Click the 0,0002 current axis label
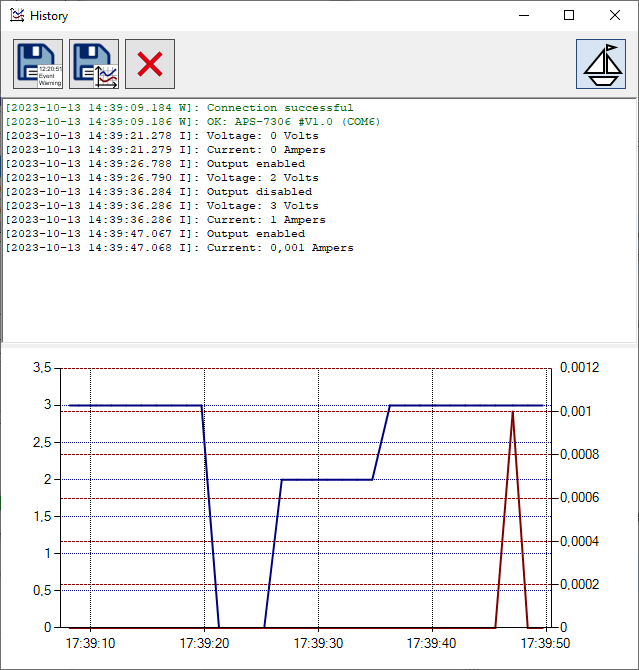Image resolution: width=639 pixels, height=670 pixels. tap(580, 584)
